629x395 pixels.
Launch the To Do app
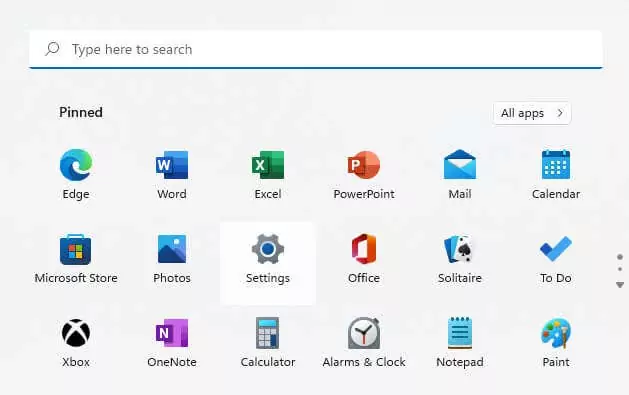coord(556,259)
